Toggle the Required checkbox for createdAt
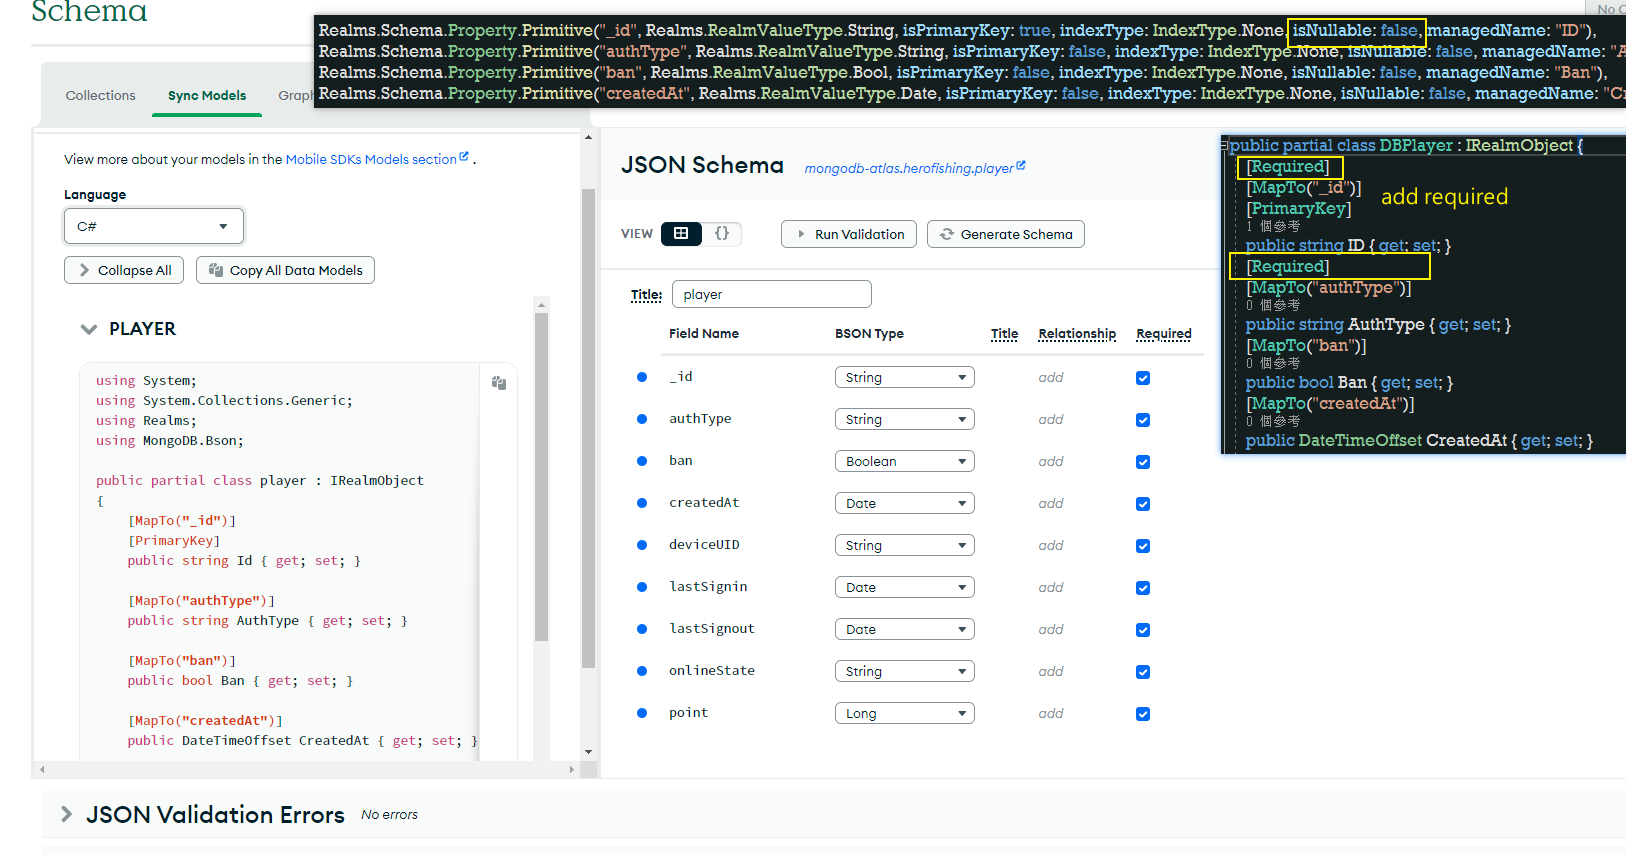The image size is (1626, 855). 1143,504
